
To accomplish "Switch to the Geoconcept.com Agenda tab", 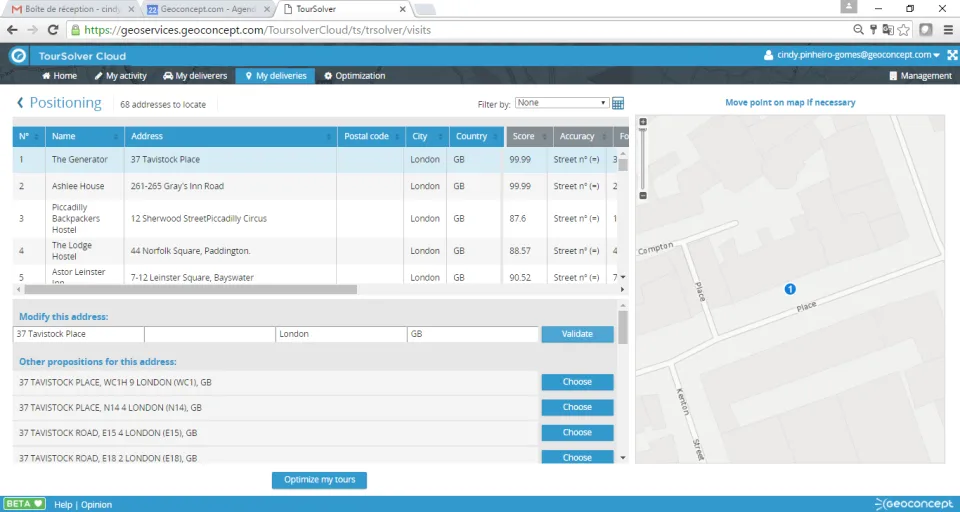I will 207,9.
